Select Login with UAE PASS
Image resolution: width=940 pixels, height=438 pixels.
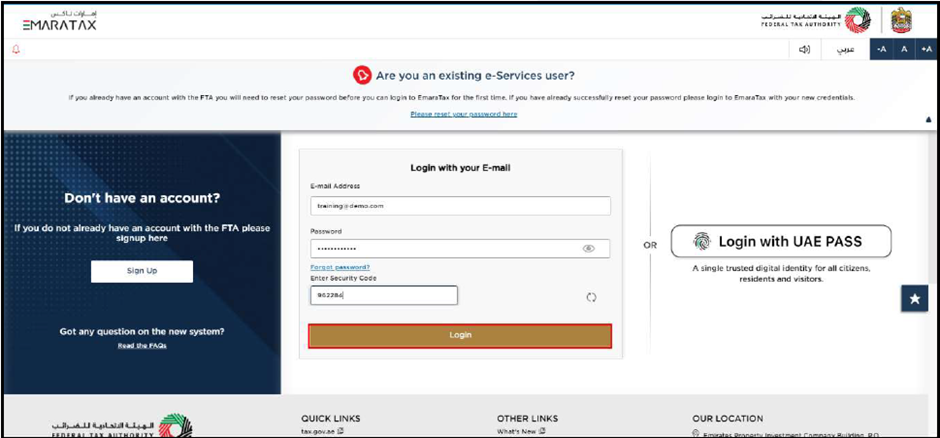tap(780, 241)
